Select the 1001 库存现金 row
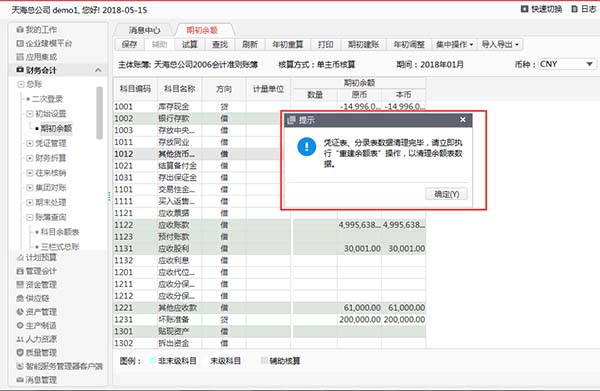This screenshot has height=391, width=600. click(x=269, y=106)
